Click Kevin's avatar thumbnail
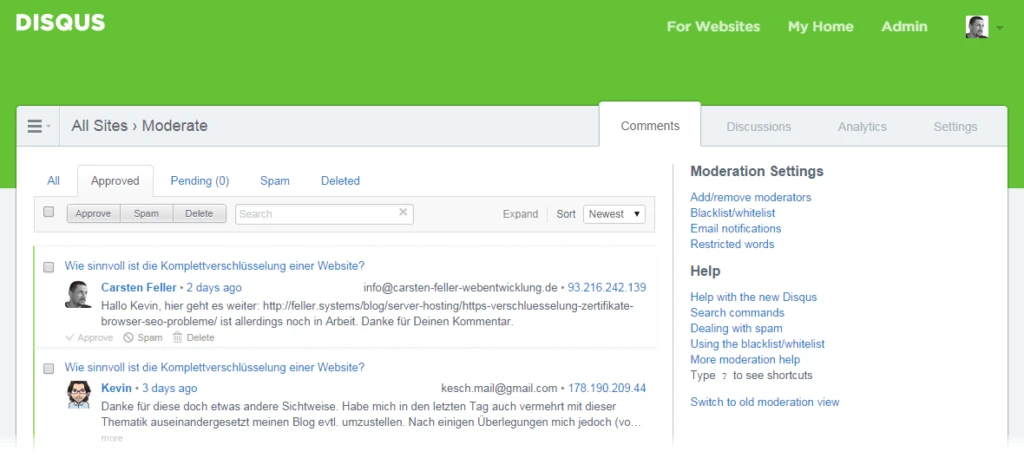The height and width of the screenshot is (458, 1024). pyautogui.click(x=78, y=395)
